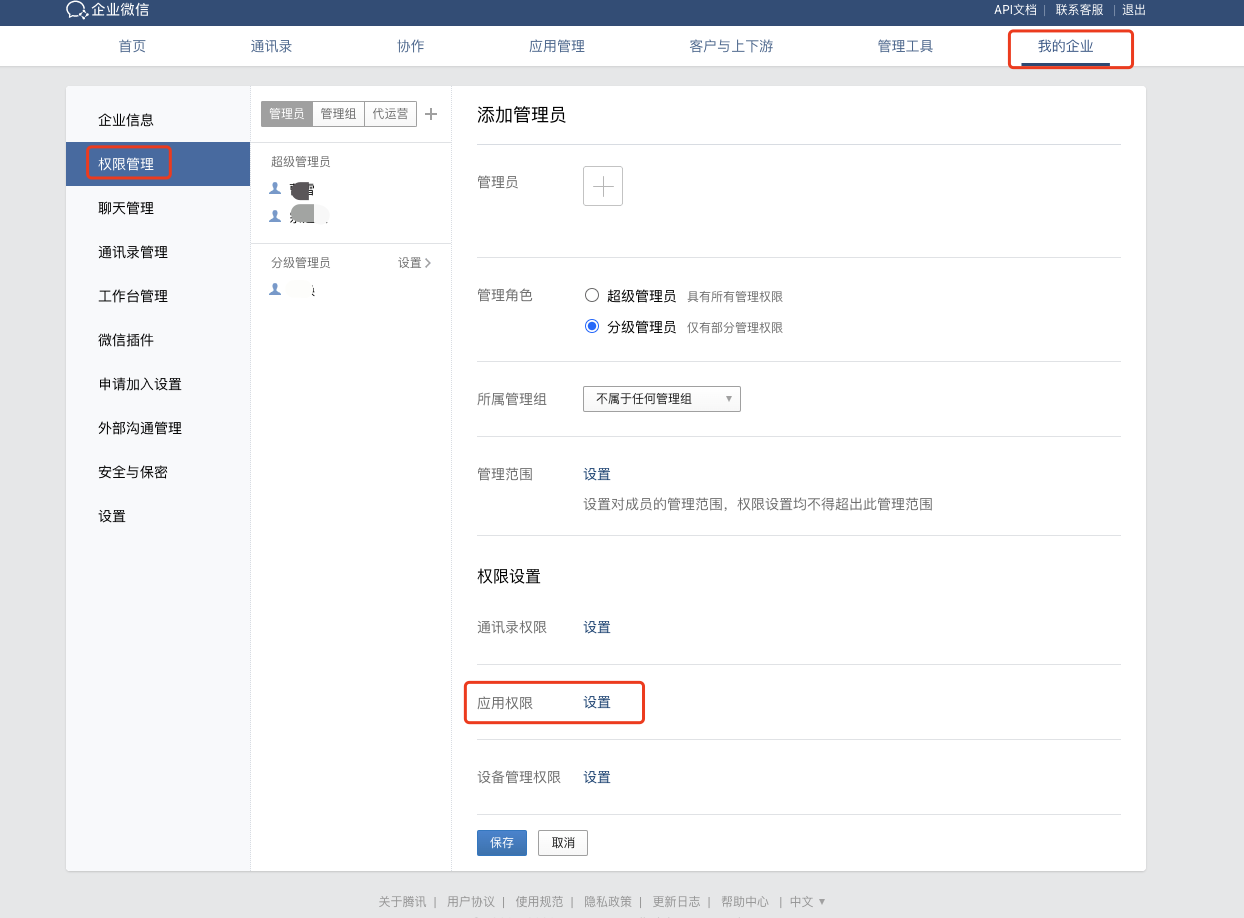Click 设置 link for 应用权限

[597, 702]
